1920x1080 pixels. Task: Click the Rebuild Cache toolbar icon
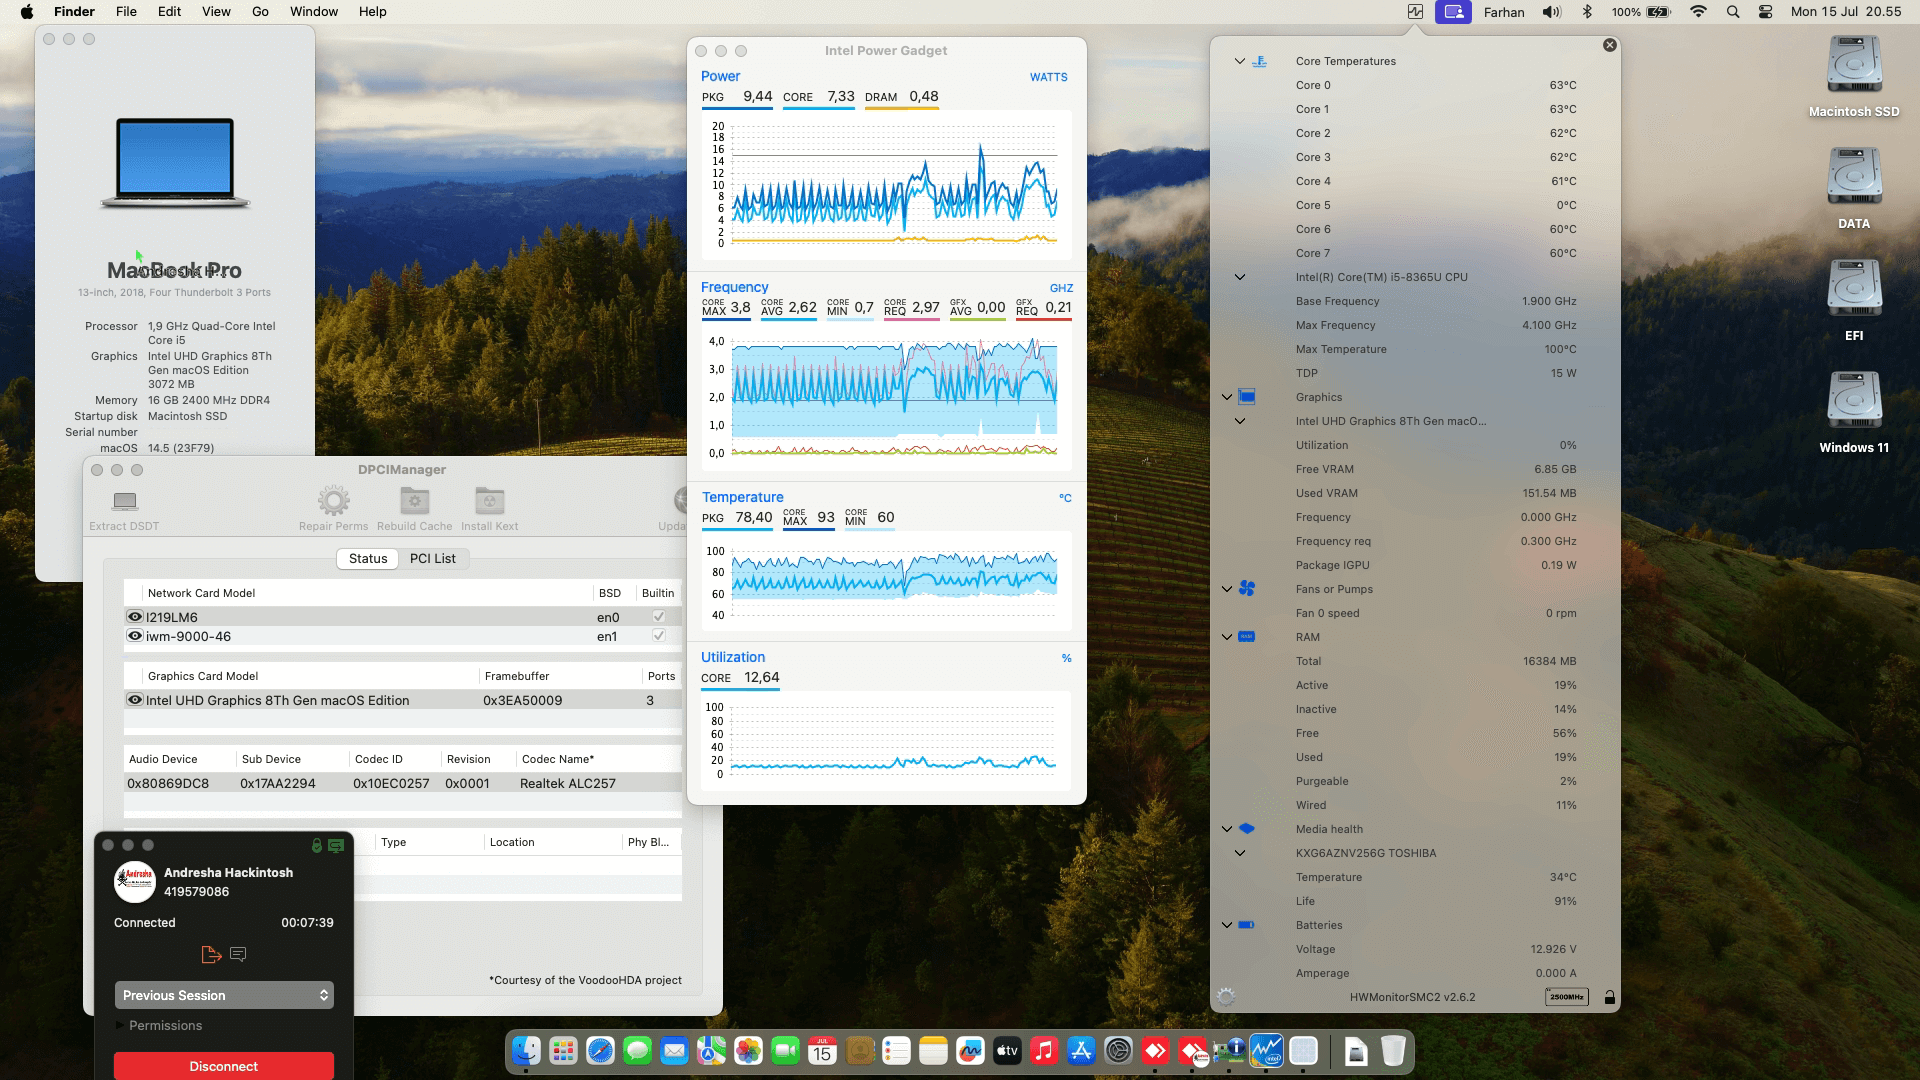[415, 501]
